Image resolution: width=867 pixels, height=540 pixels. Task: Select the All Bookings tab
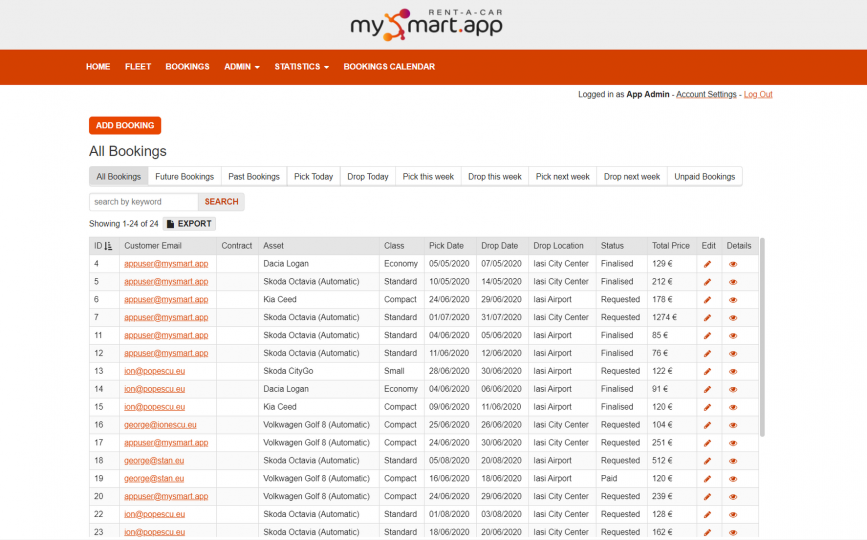click(x=118, y=177)
